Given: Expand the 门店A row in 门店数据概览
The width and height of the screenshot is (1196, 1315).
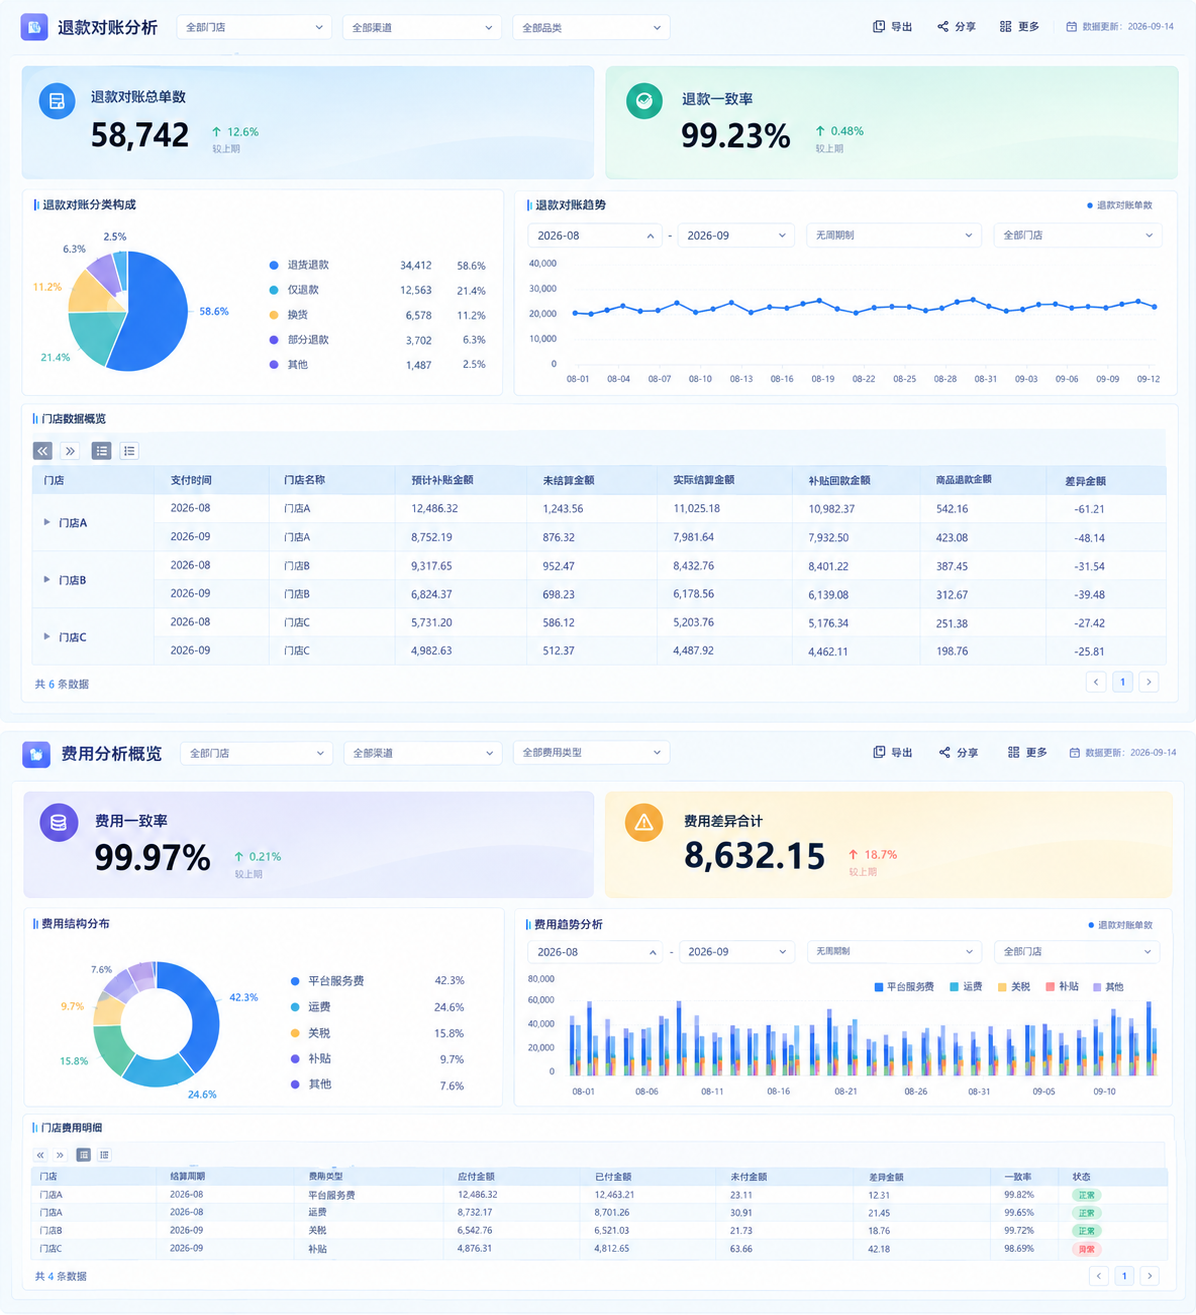Looking at the screenshot, I should point(47,522).
